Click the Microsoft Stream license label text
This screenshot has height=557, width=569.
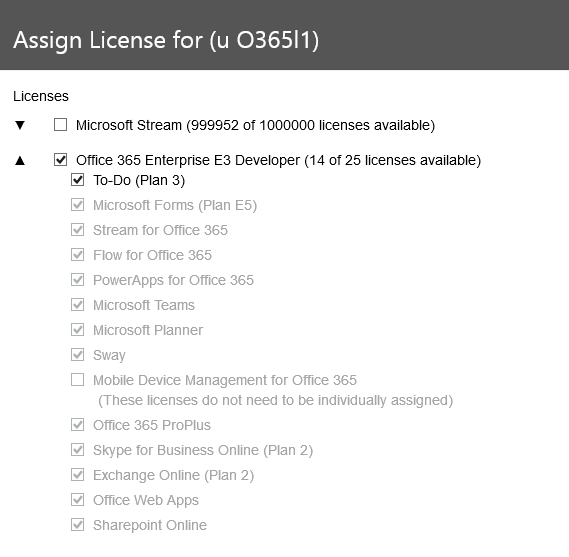[255, 125]
